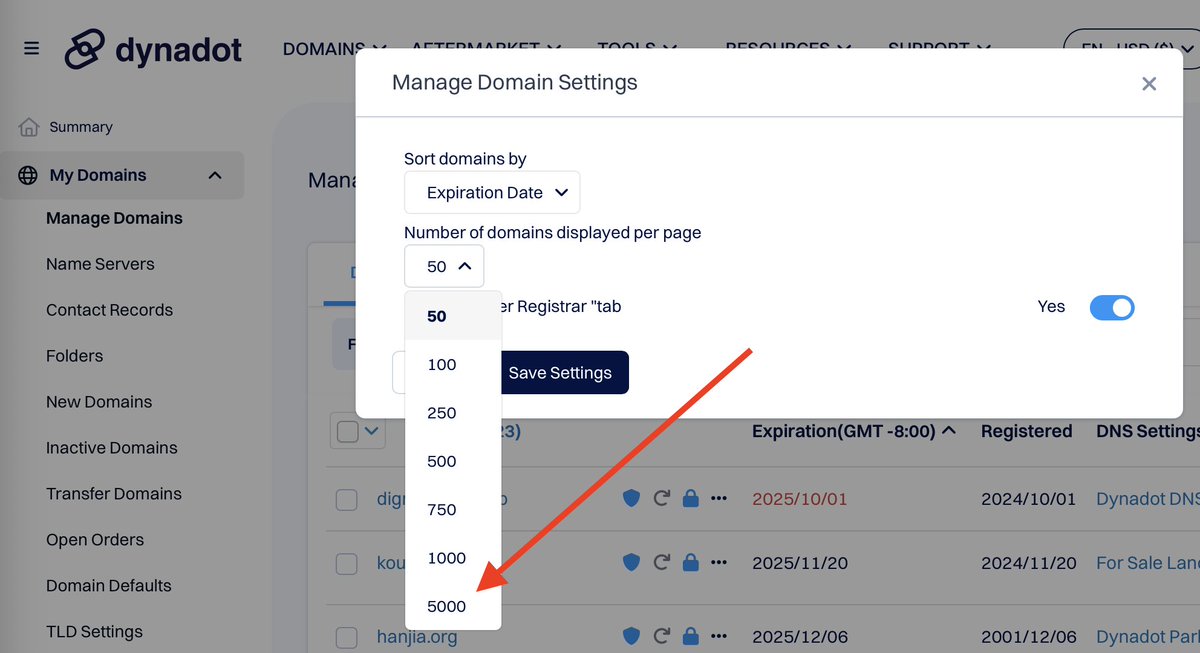
Task: Select 100 domains per page
Action: coord(453,364)
